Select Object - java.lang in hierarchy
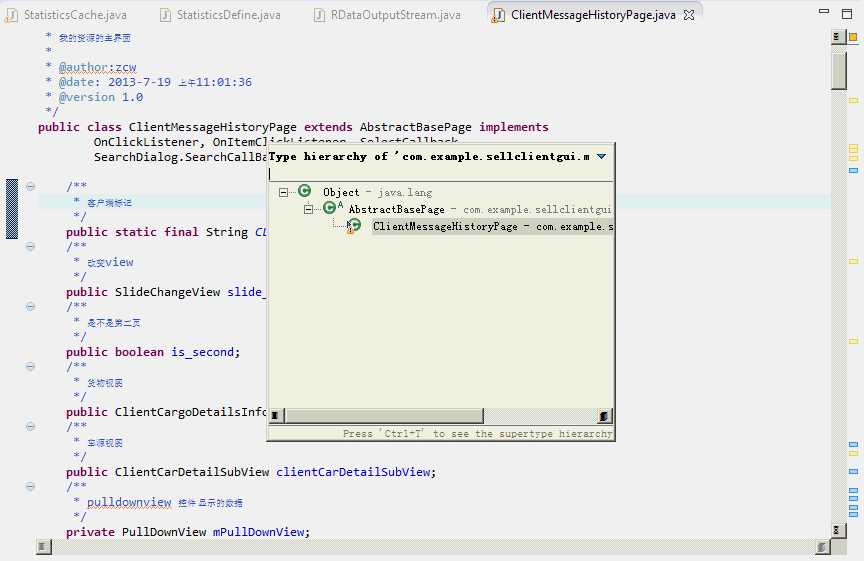 [377, 192]
